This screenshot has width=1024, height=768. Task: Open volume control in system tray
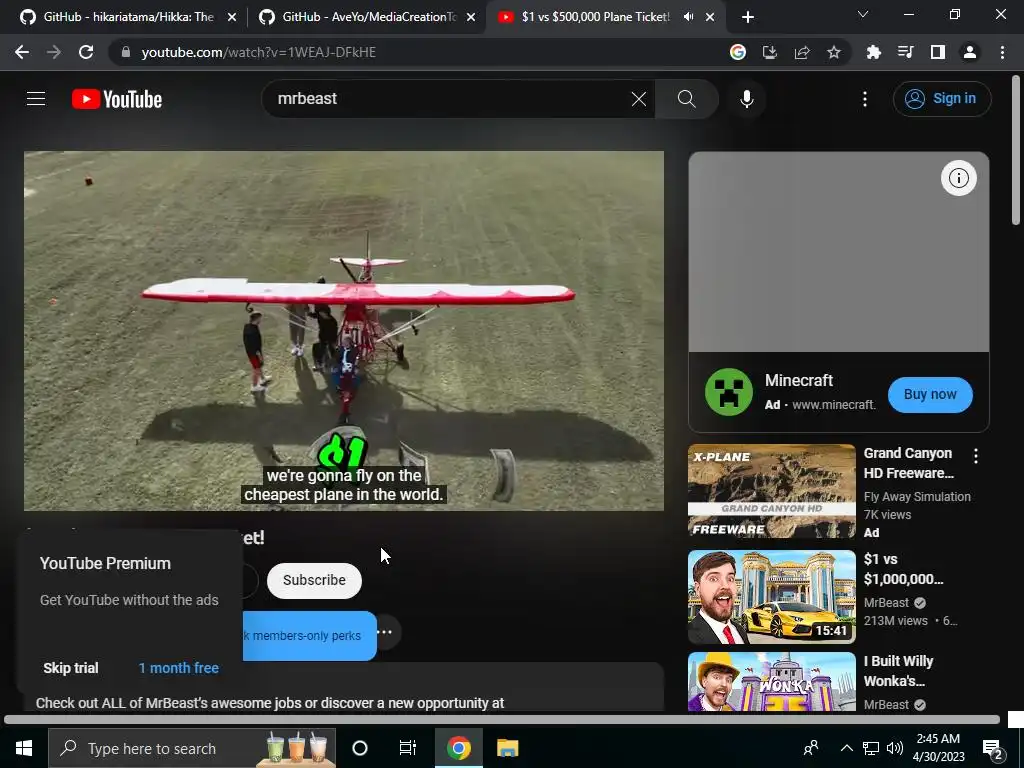tap(895, 748)
